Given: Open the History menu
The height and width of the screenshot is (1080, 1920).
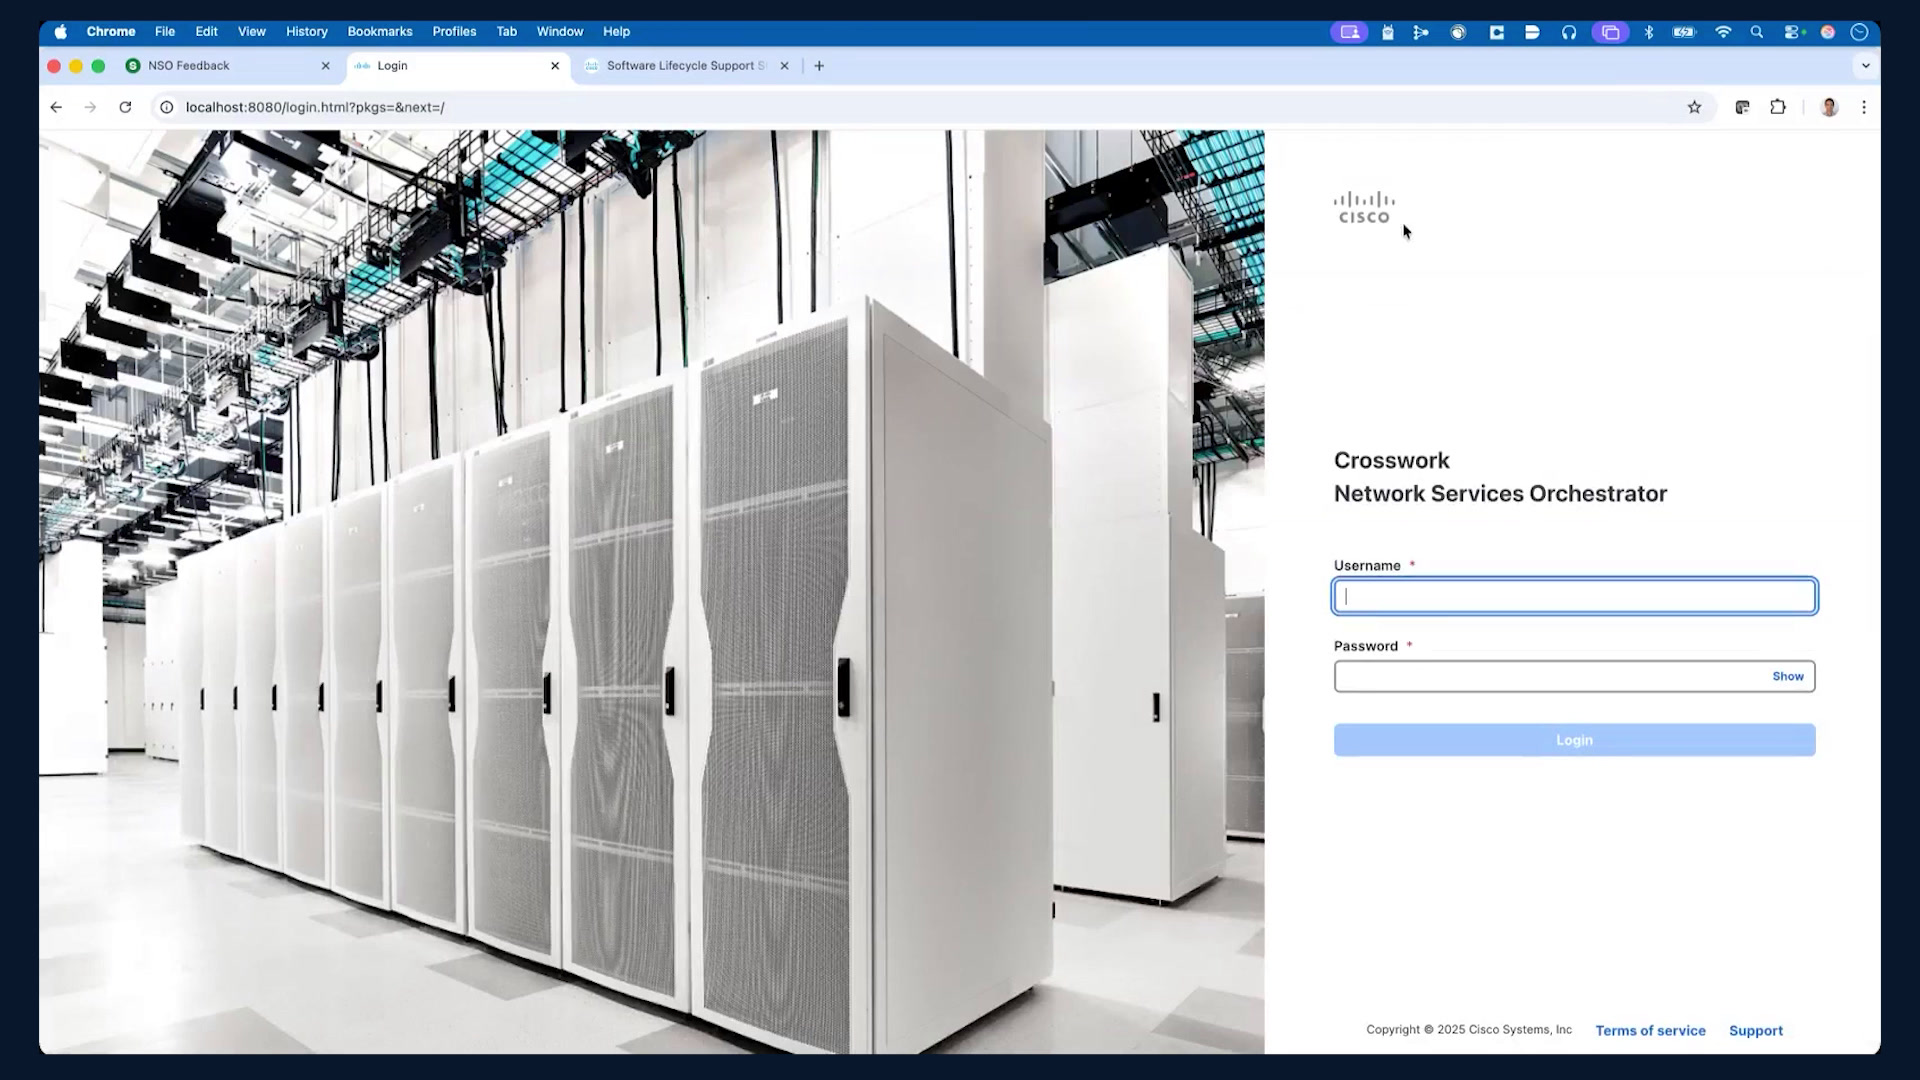Looking at the screenshot, I should pyautogui.click(x=306, y=32).
